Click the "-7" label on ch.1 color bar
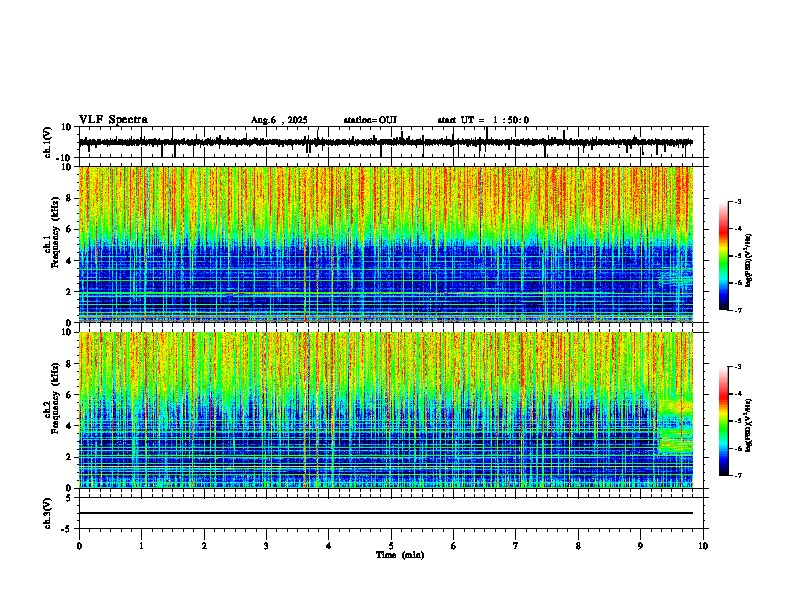Screen dimensions: 792x612 pyautogui.click(x=738, y=310)
